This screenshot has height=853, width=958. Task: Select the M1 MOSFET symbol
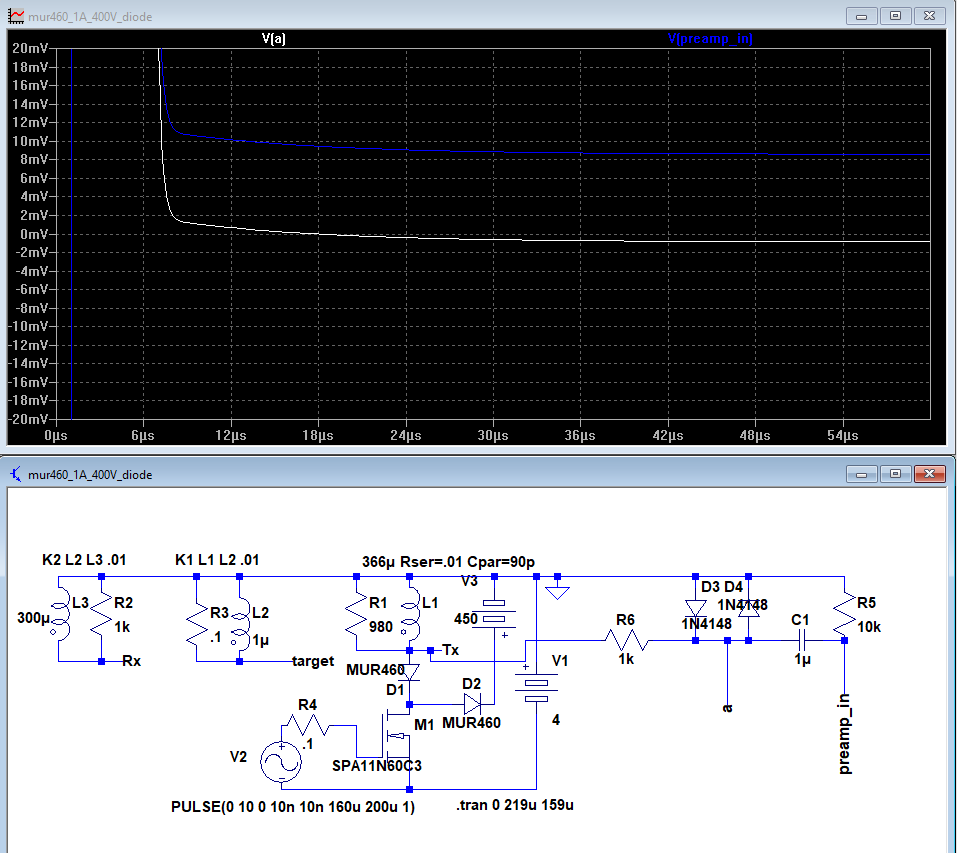393,736
